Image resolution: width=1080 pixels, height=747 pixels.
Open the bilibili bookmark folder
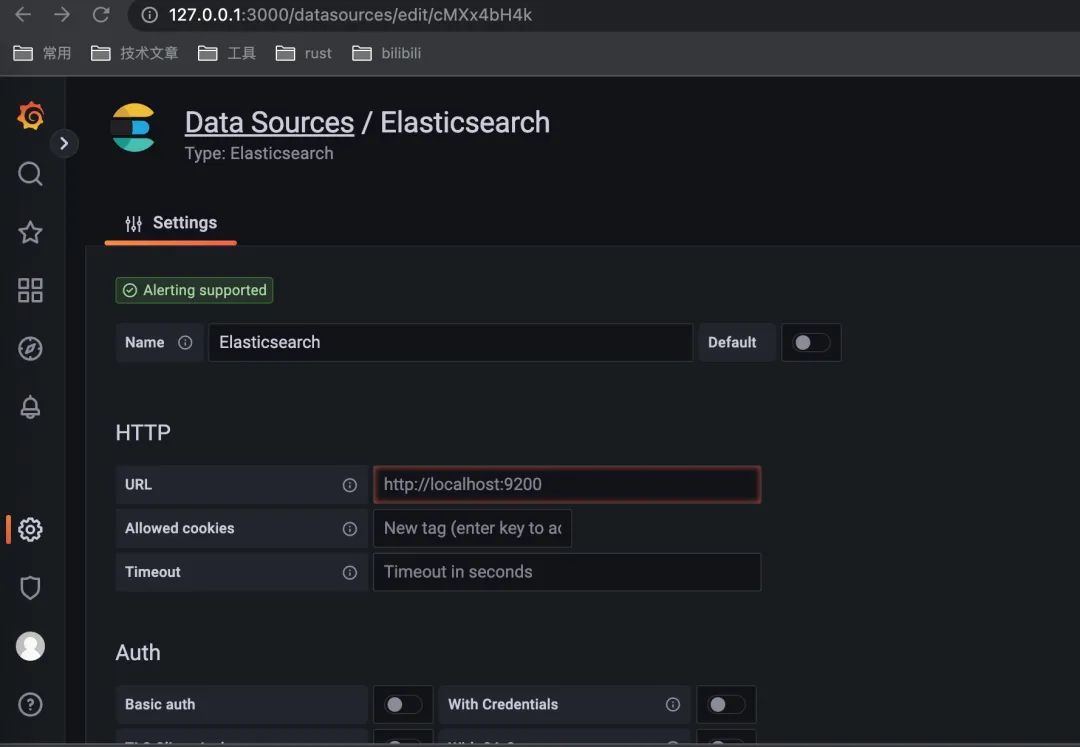tap(386, 53)
